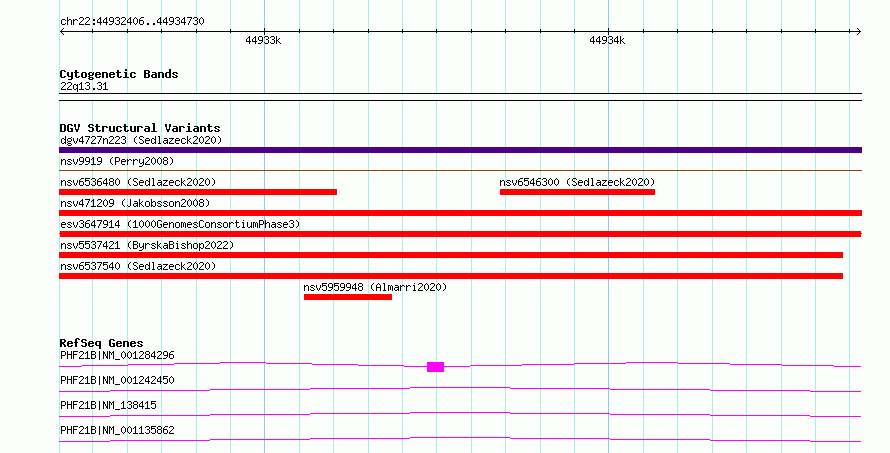Open nsv6546300 (Sedlazeck2020) variant label
Viewport: 890px width, 453px height.
pos(577,182)
